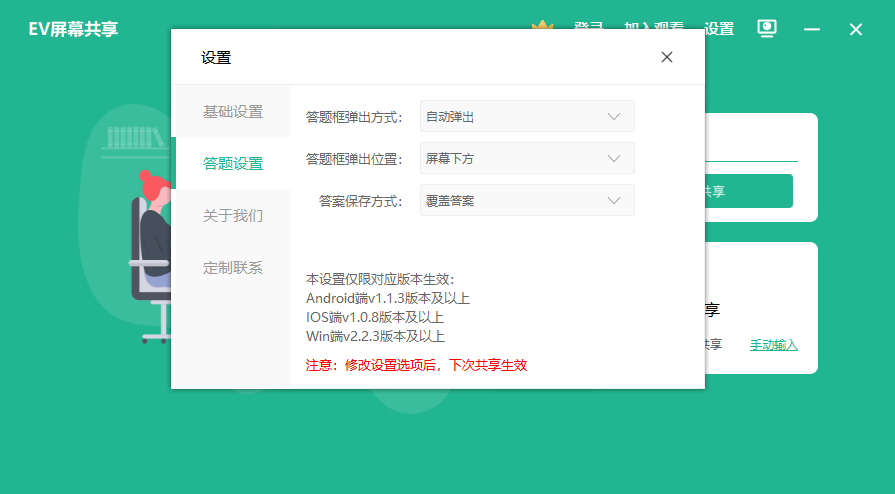
Task: Switch to the 关于我们 tab
Action: (231, 215)
